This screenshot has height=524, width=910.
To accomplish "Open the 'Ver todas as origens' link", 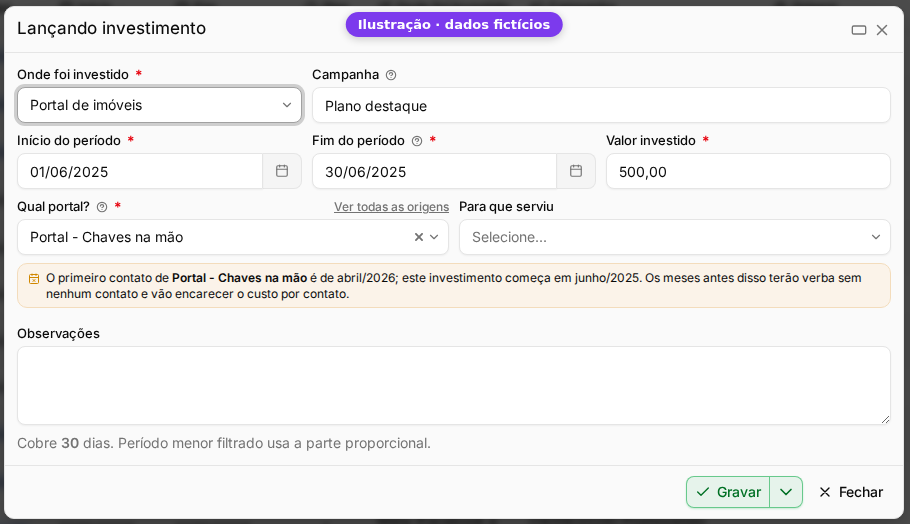I will pyautogui.click(x=391, y=207).
